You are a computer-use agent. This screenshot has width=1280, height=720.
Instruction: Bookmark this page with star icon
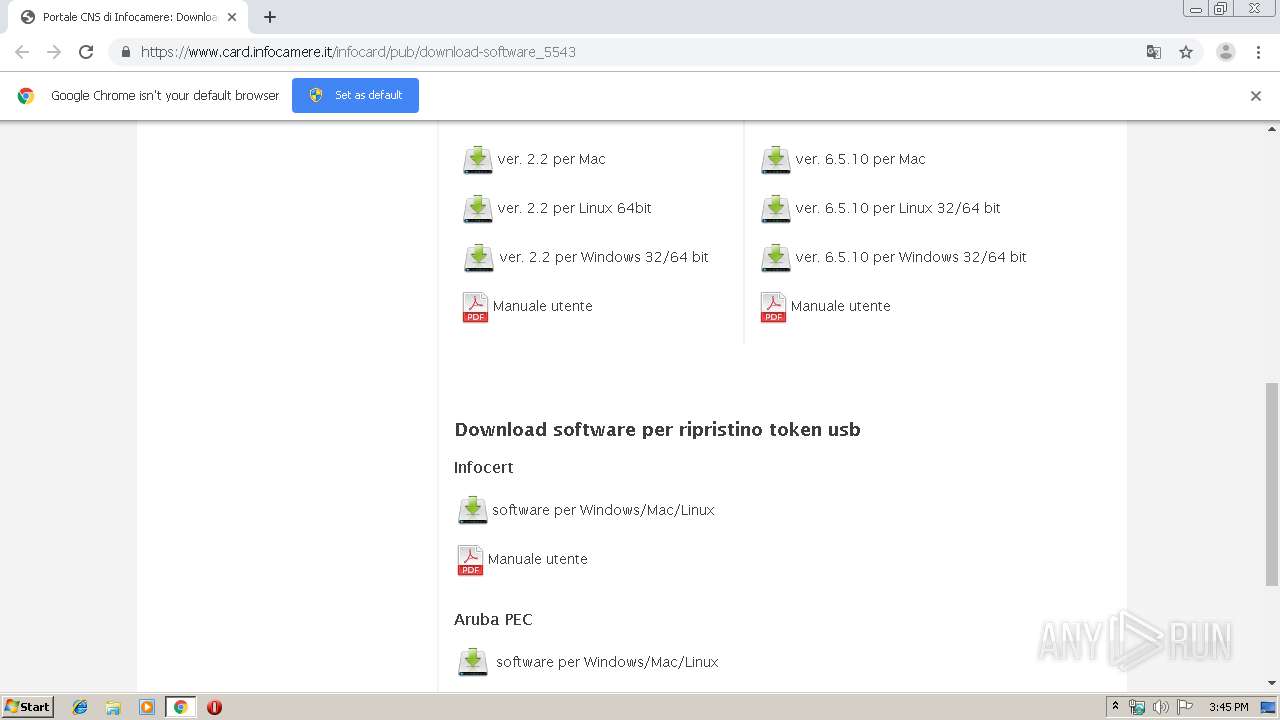click(1186, 52)
